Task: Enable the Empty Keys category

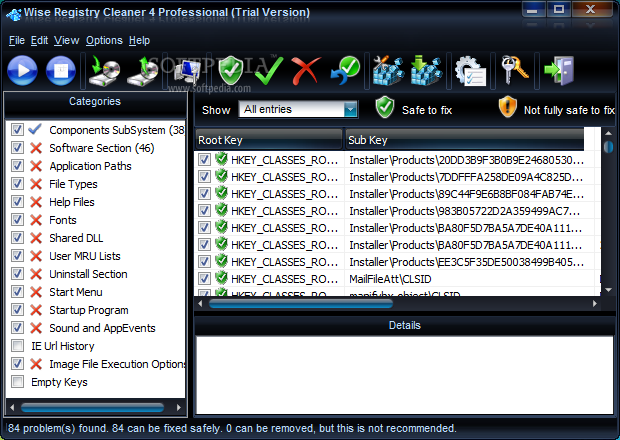Action: [x=17, y=381]
